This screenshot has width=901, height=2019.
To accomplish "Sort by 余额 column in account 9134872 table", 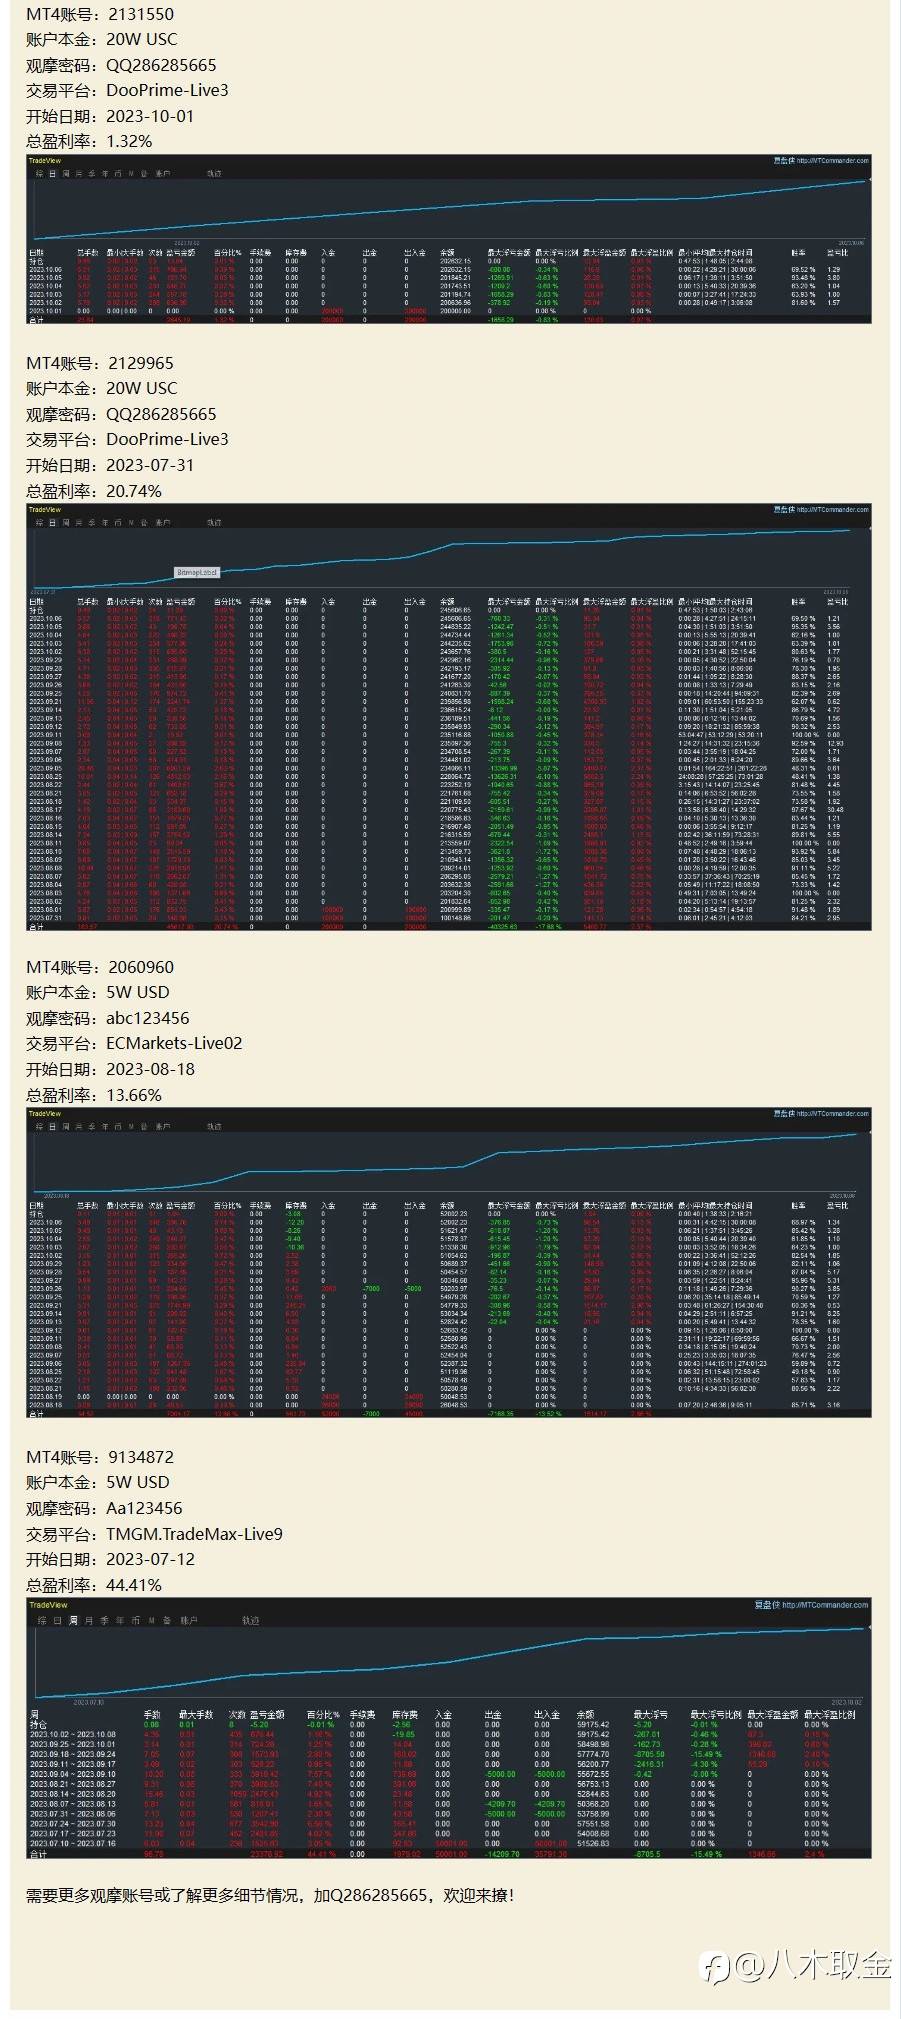I will point(586,1714).
